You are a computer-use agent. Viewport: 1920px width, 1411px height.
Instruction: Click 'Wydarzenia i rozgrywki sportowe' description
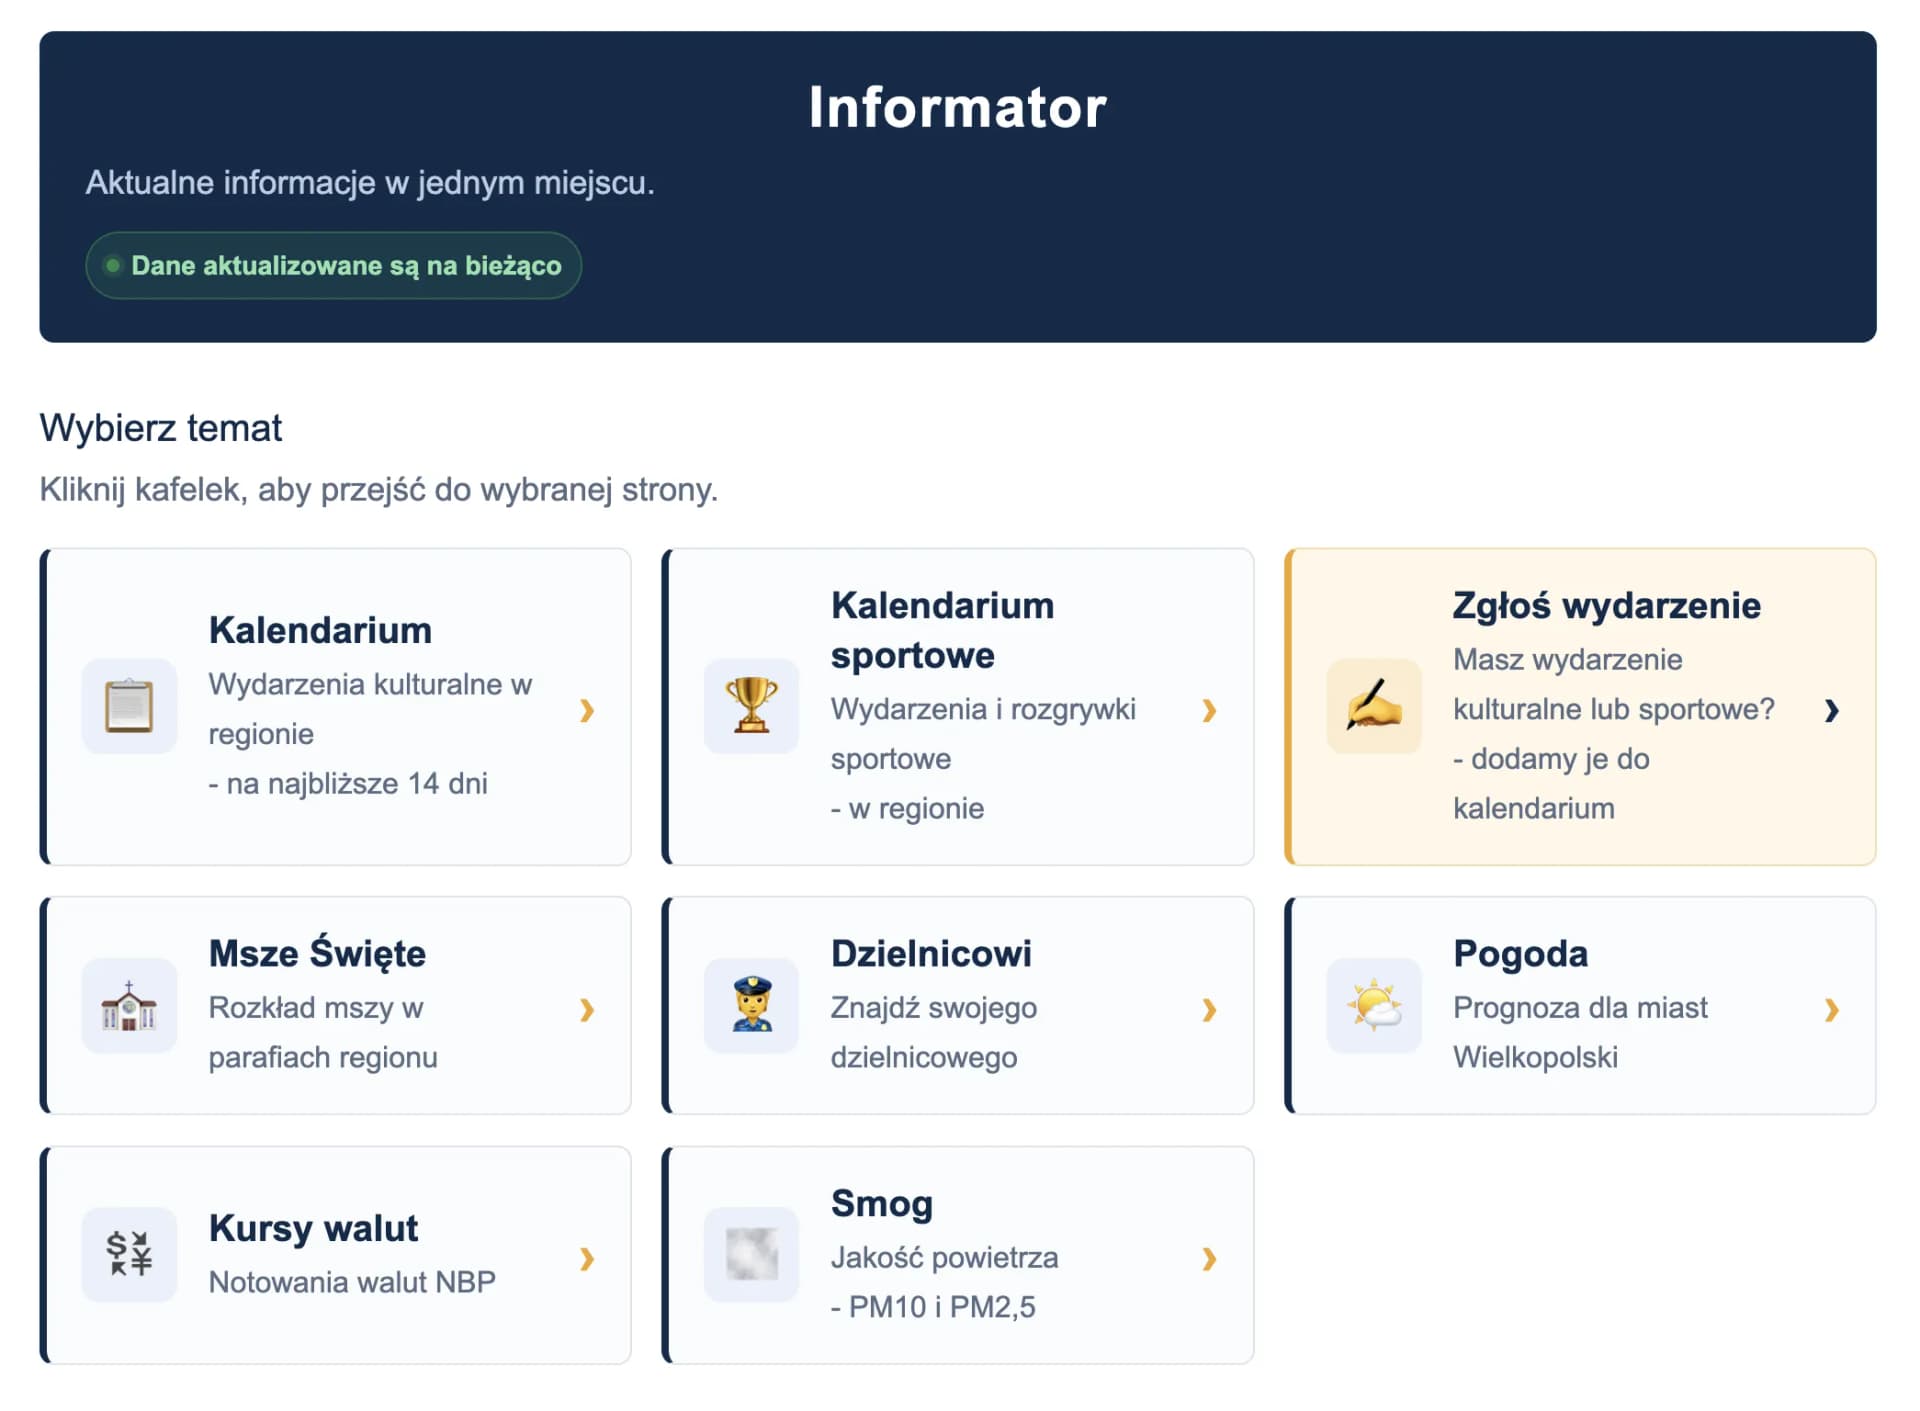pyautogui.click(x=983, y=733)
